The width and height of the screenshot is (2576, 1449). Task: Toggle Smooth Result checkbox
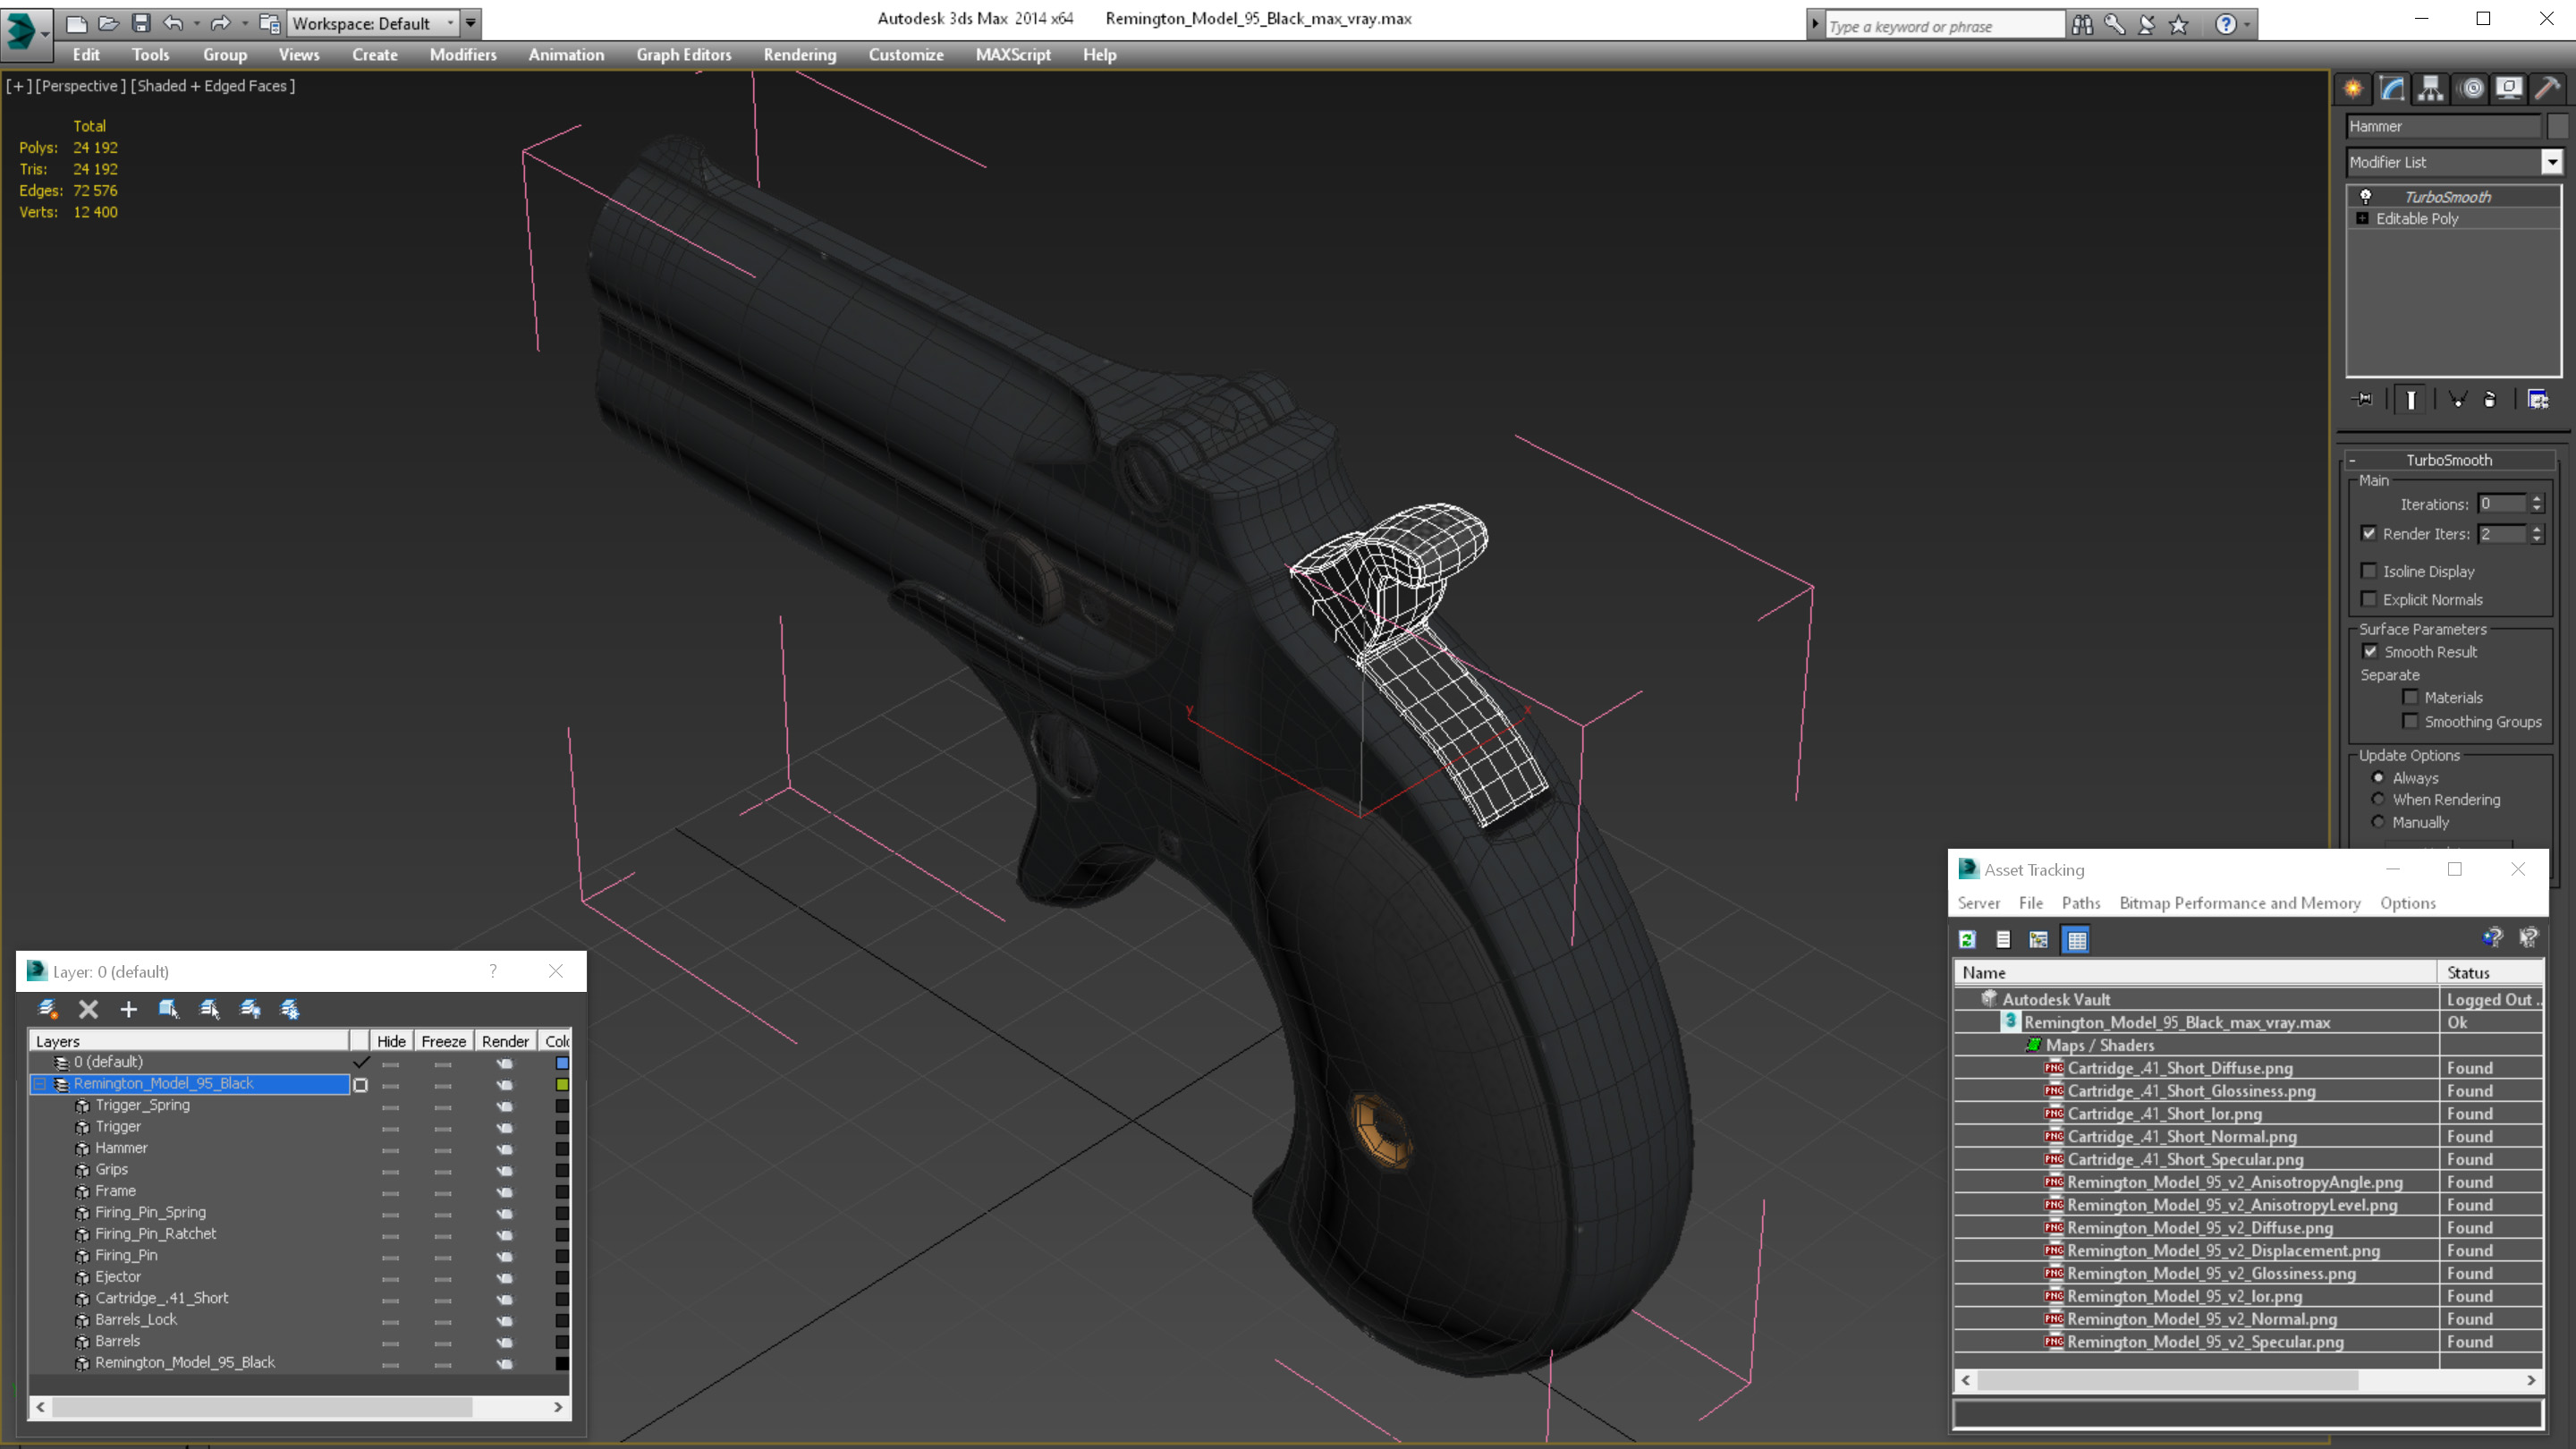click(x=2369, y=651)
